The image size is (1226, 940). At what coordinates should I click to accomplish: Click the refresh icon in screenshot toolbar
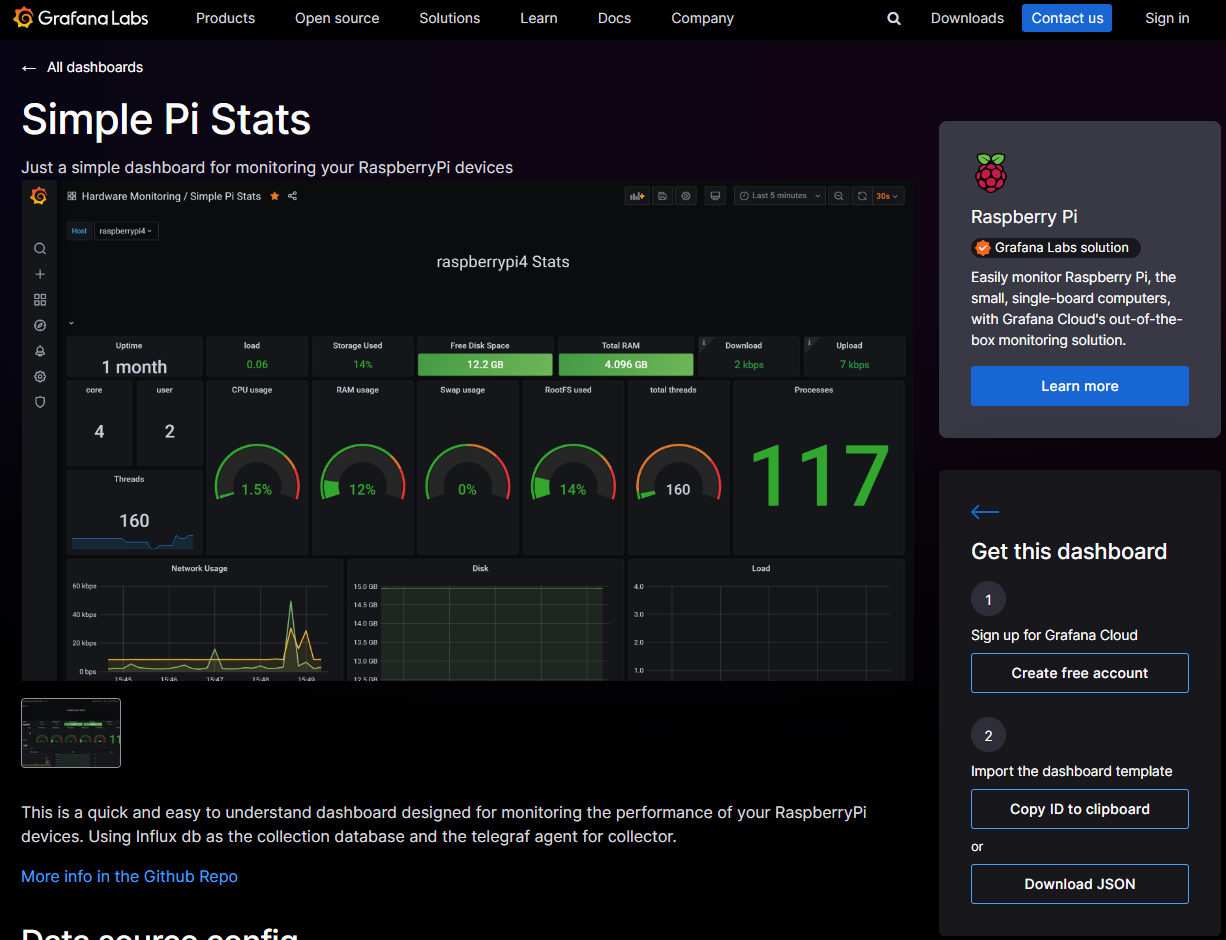point(862,196)
